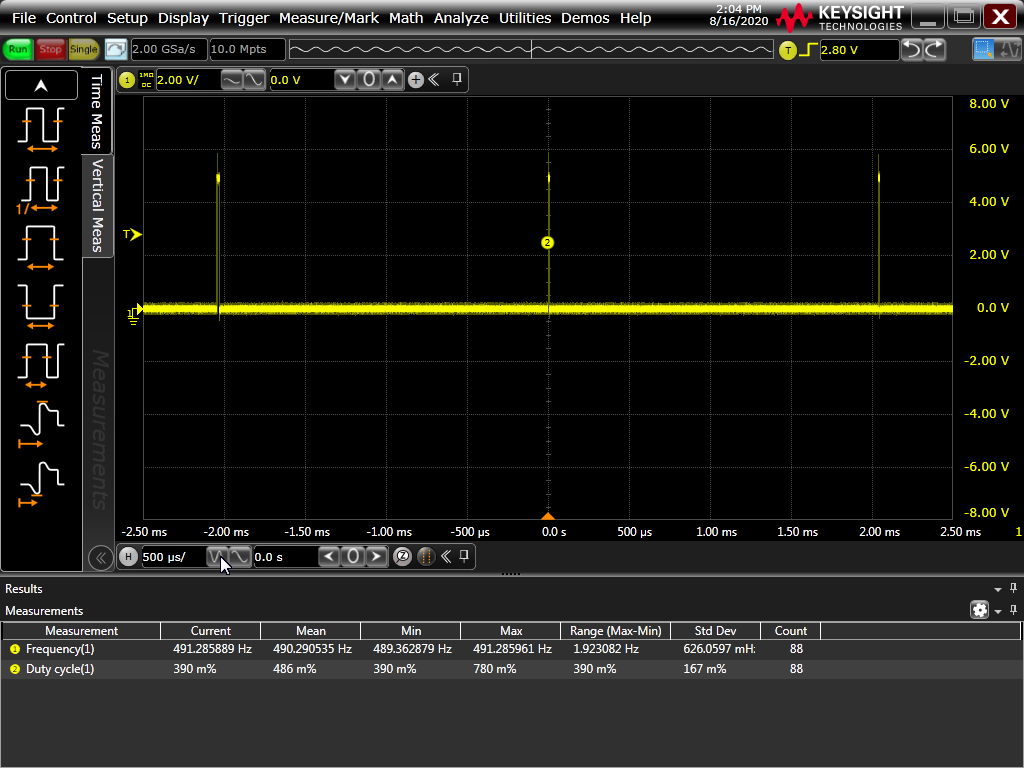Add a channel with the plus icon

click(416, 80)
